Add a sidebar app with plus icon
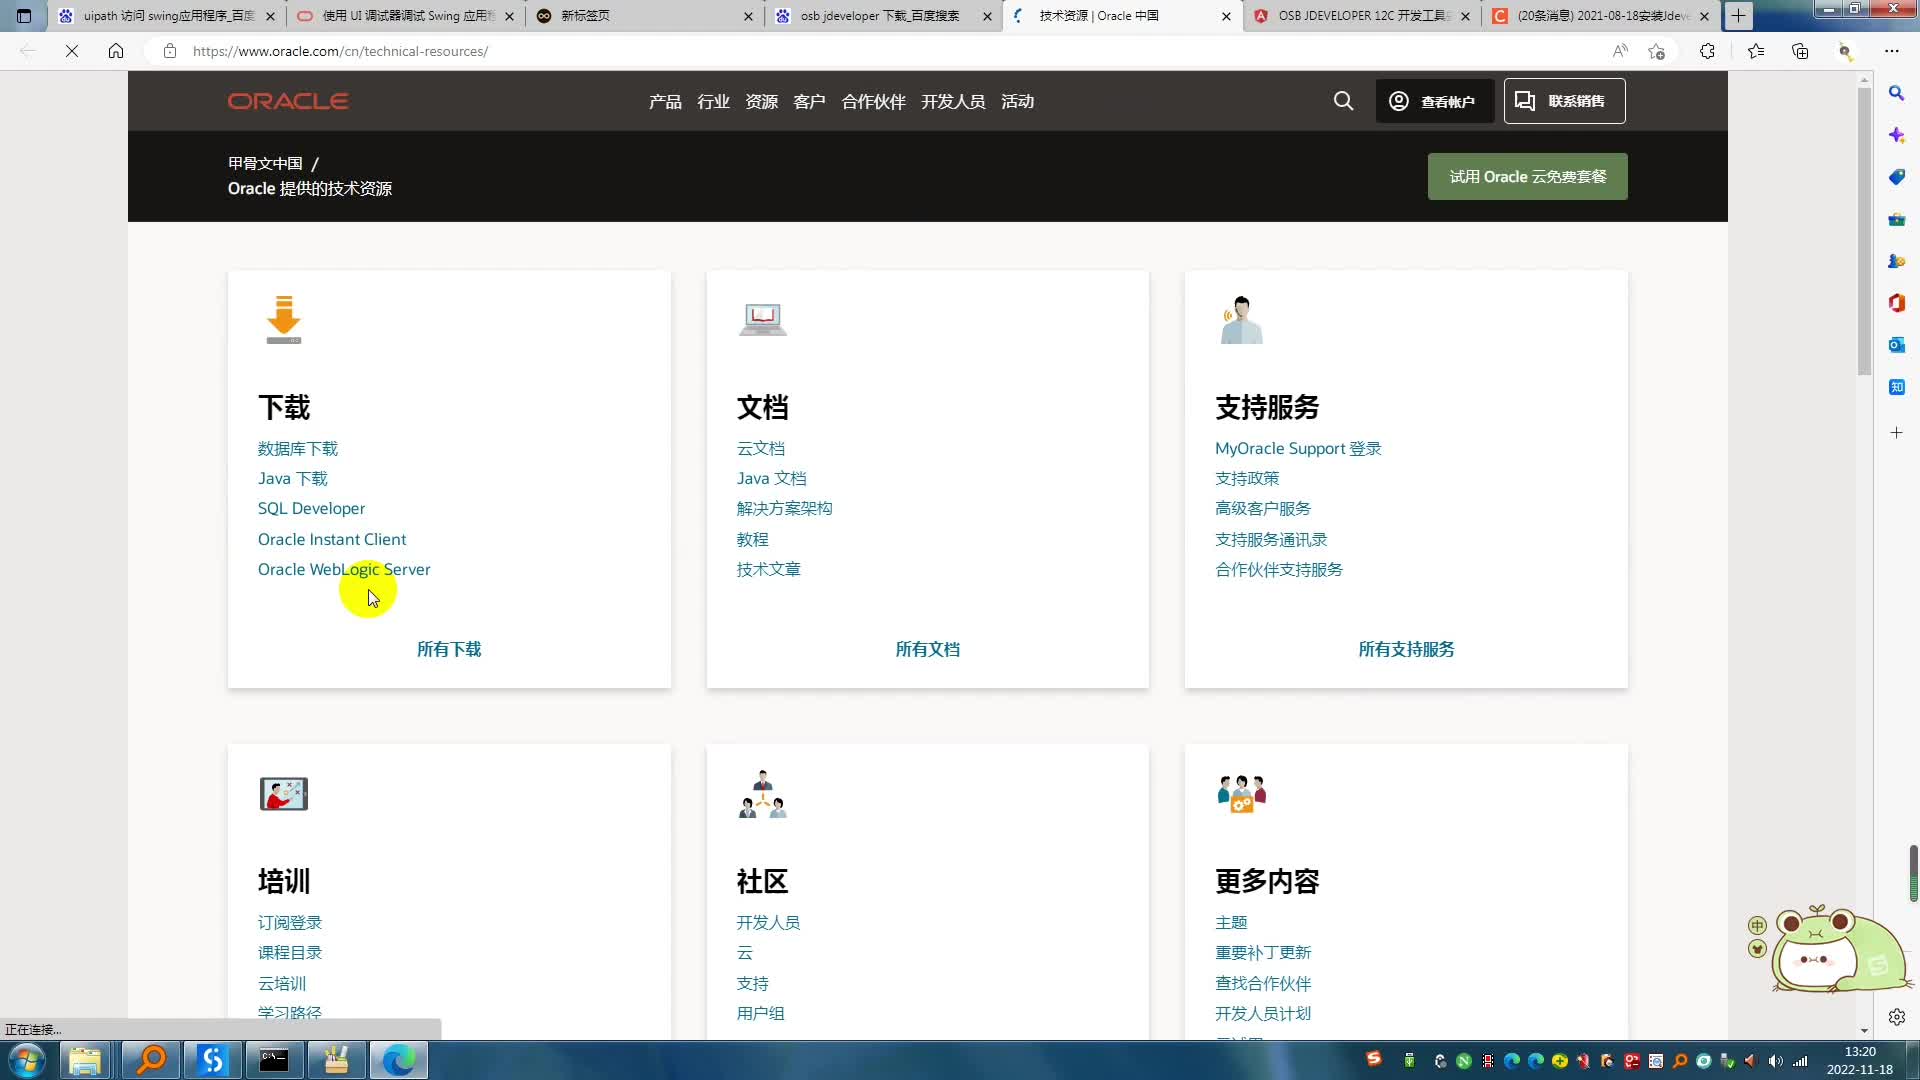This screenshot has width=1920, height=1080. (1896, 433)
